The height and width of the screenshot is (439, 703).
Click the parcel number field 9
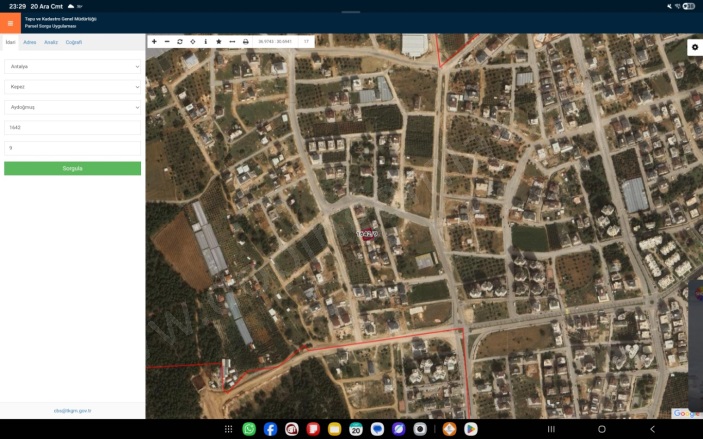72,148
